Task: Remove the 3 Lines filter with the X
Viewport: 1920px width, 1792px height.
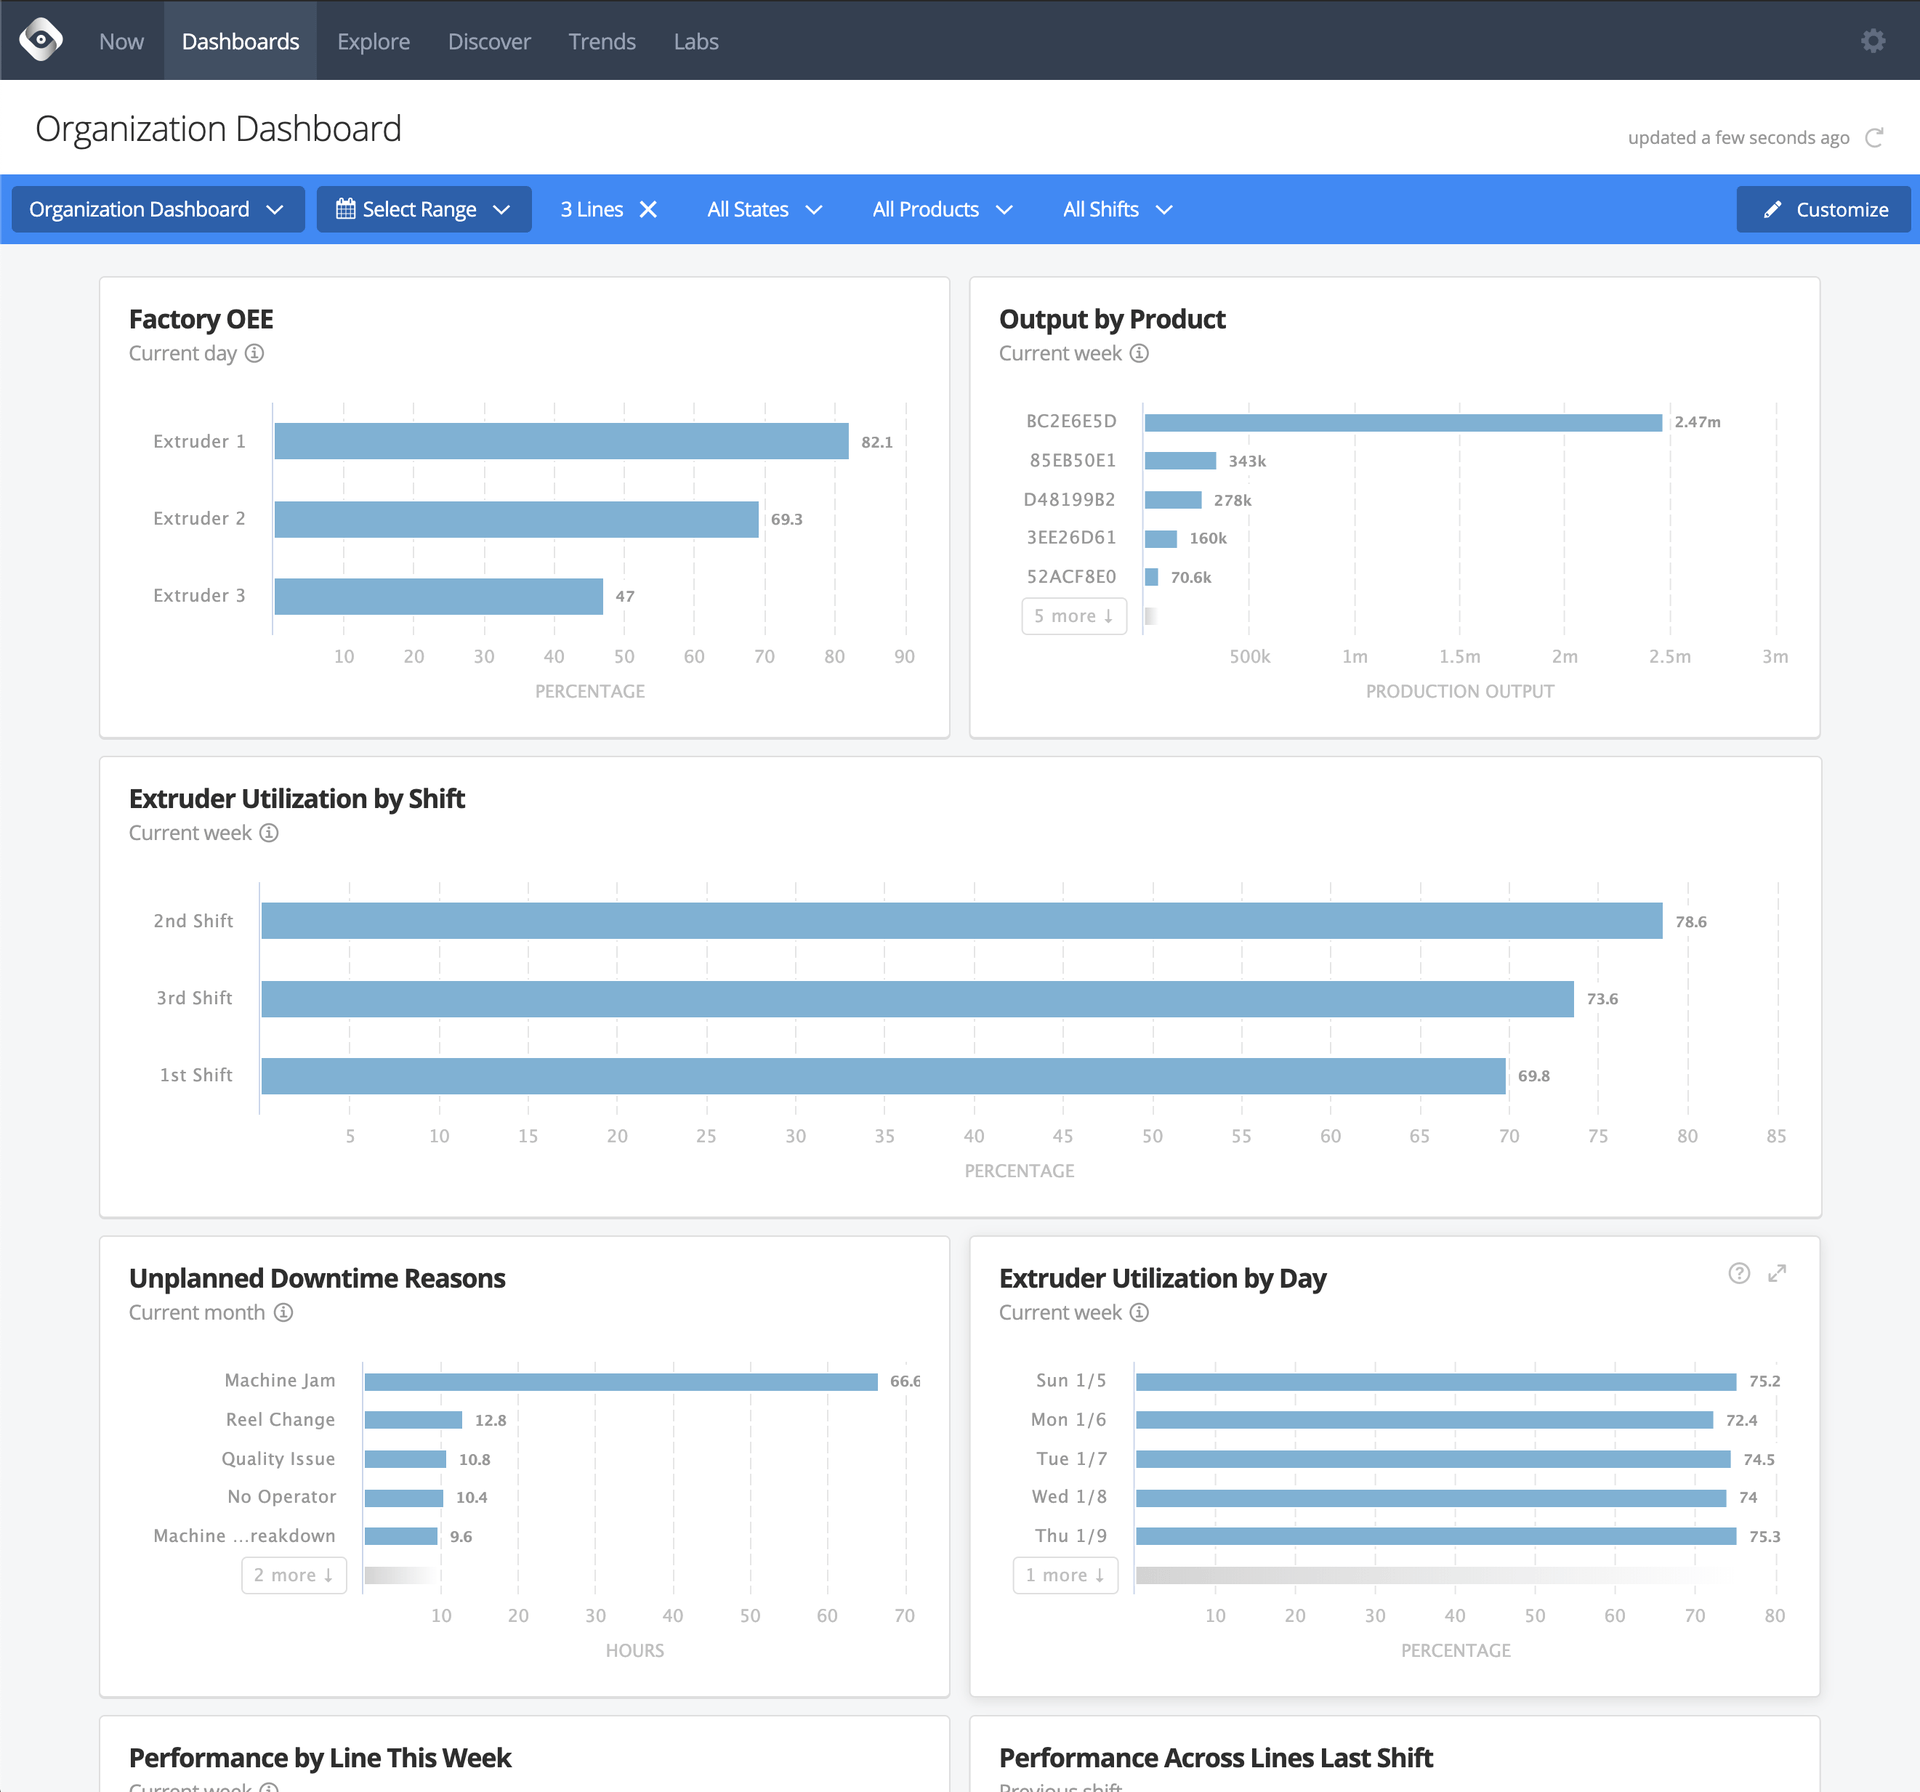Action: point(649,209)
